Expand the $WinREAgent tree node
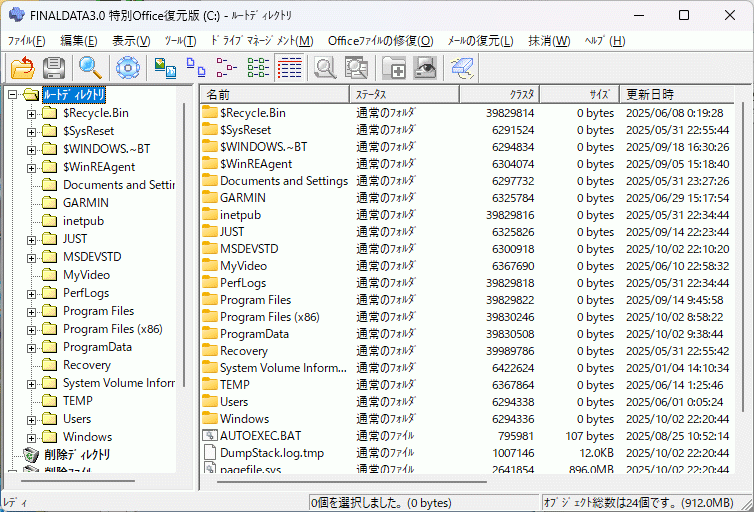 (31, 168)
